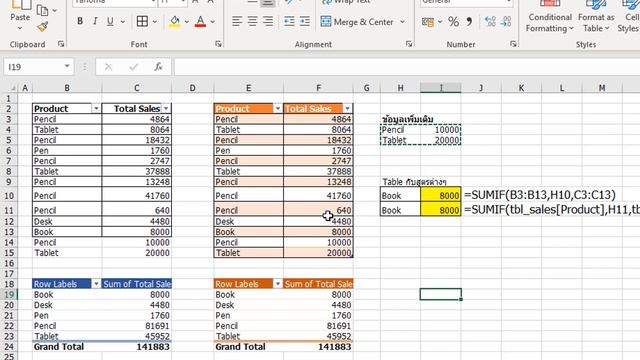Apply the red Font Color

[200, 21]
